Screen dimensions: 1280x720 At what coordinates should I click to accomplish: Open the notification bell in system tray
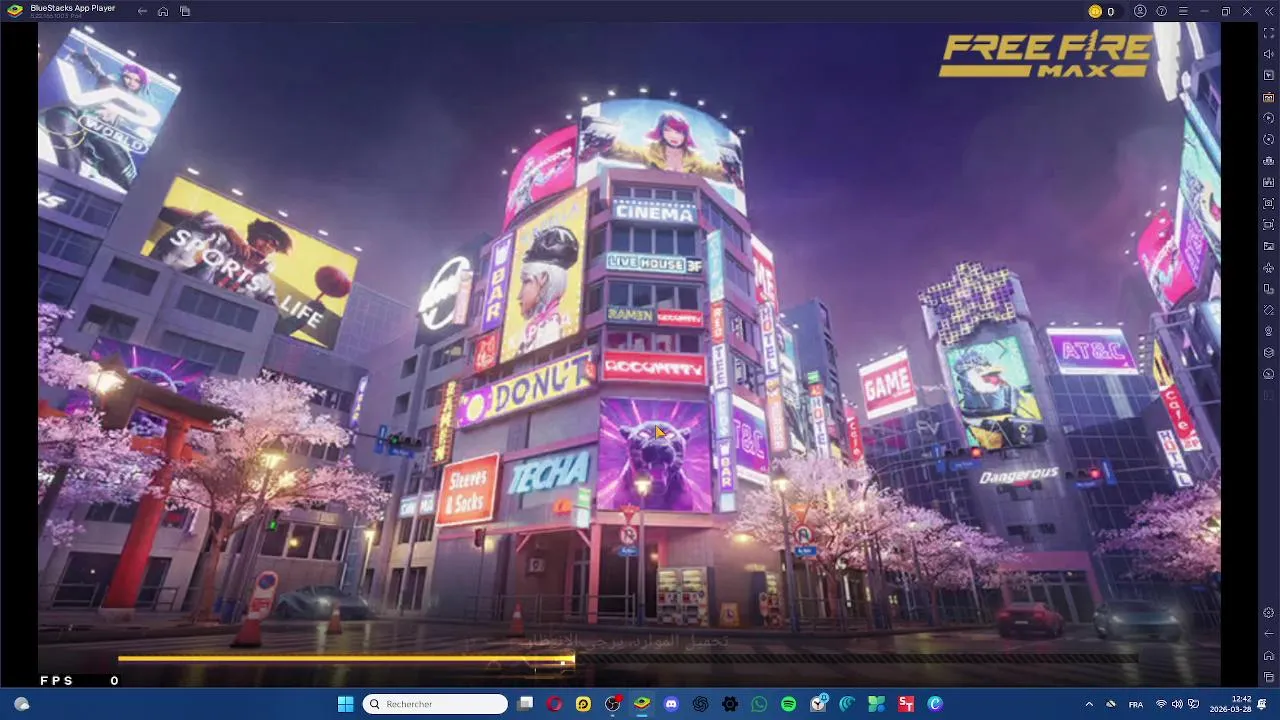[x=1263, y=704]
